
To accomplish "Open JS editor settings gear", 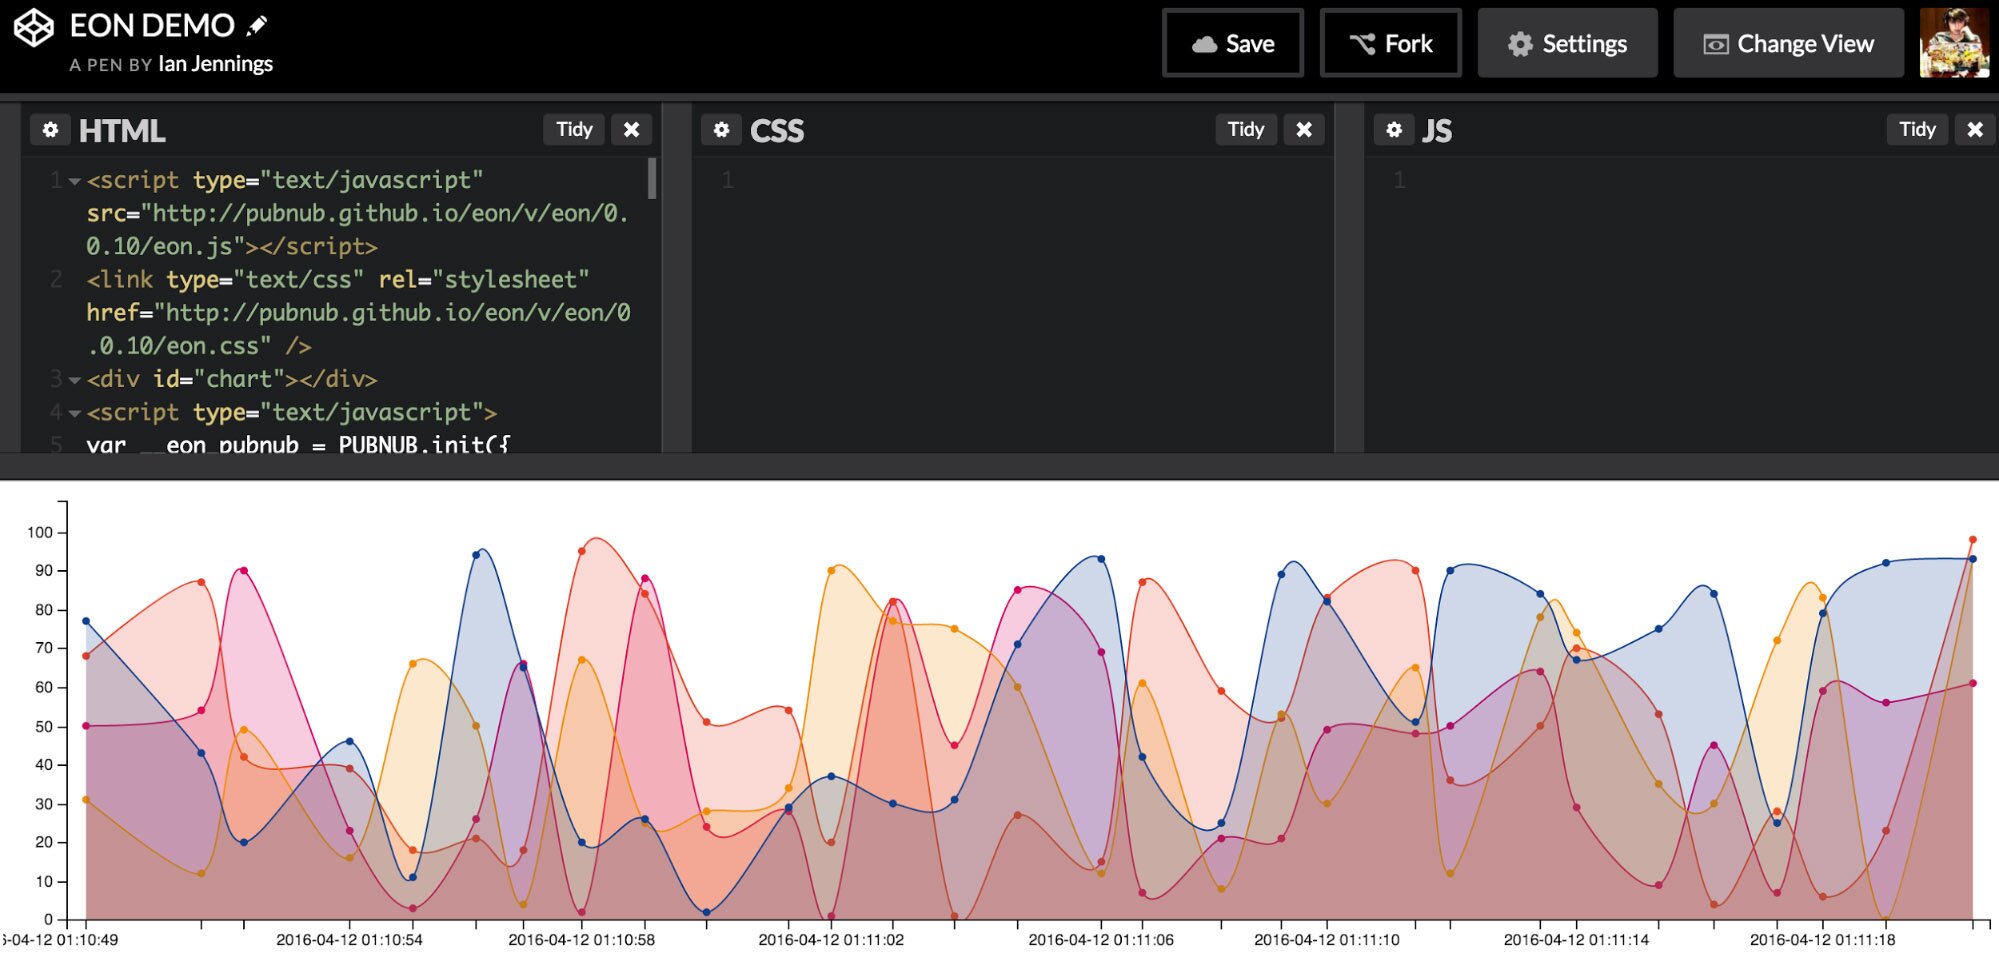I will click(x=1393, y=130).
